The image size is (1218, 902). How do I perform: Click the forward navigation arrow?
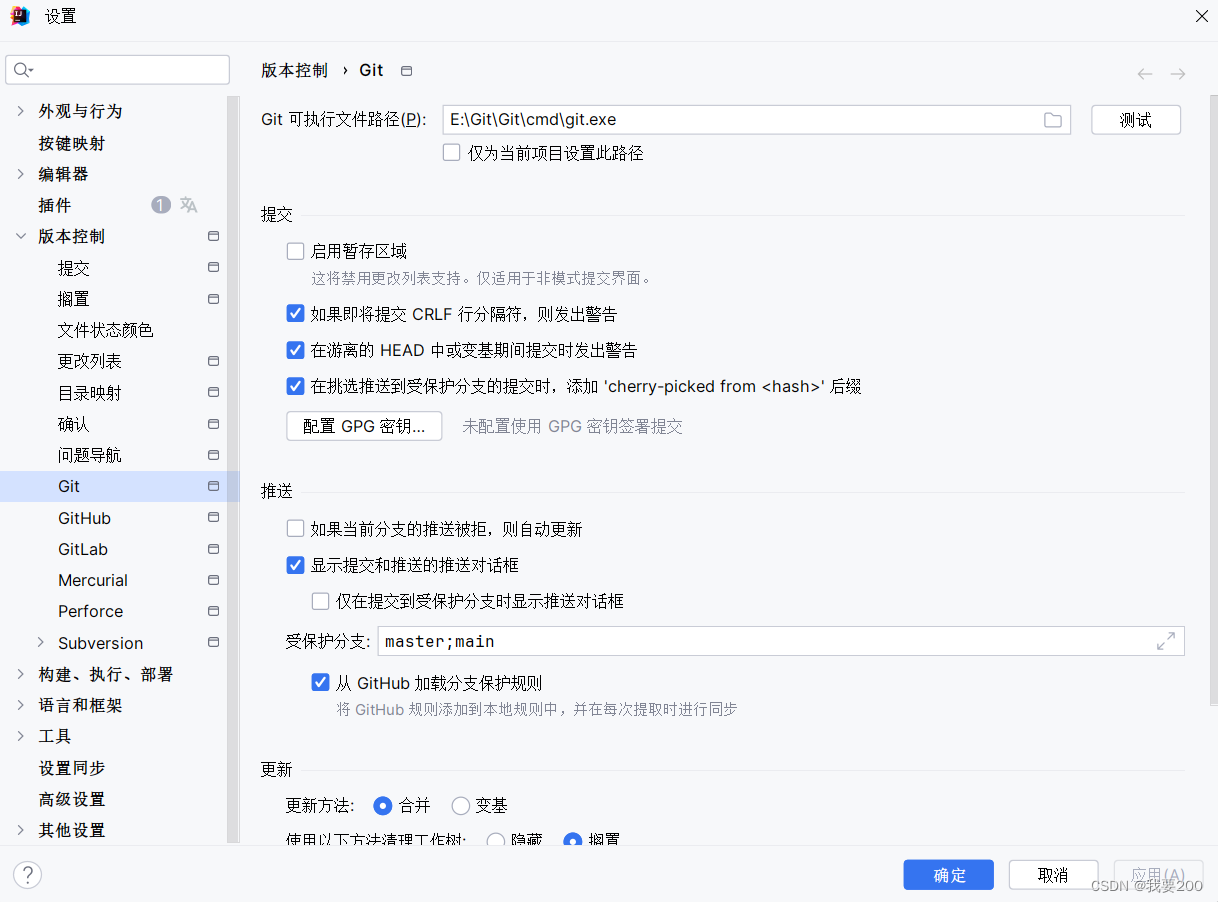click(x=1178, y=74)
